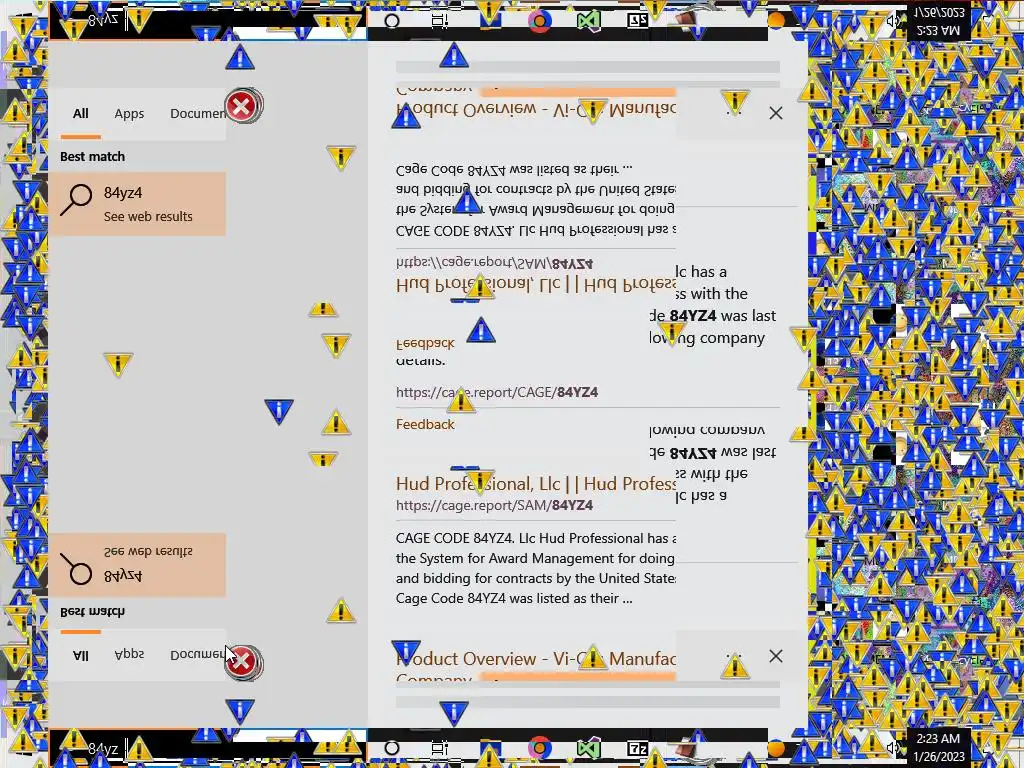The width and height of the screenshot is (1024, 768).
Task: Open the https://cage.report/CAGE/84YZ4 link
Action: pos(497,392)
